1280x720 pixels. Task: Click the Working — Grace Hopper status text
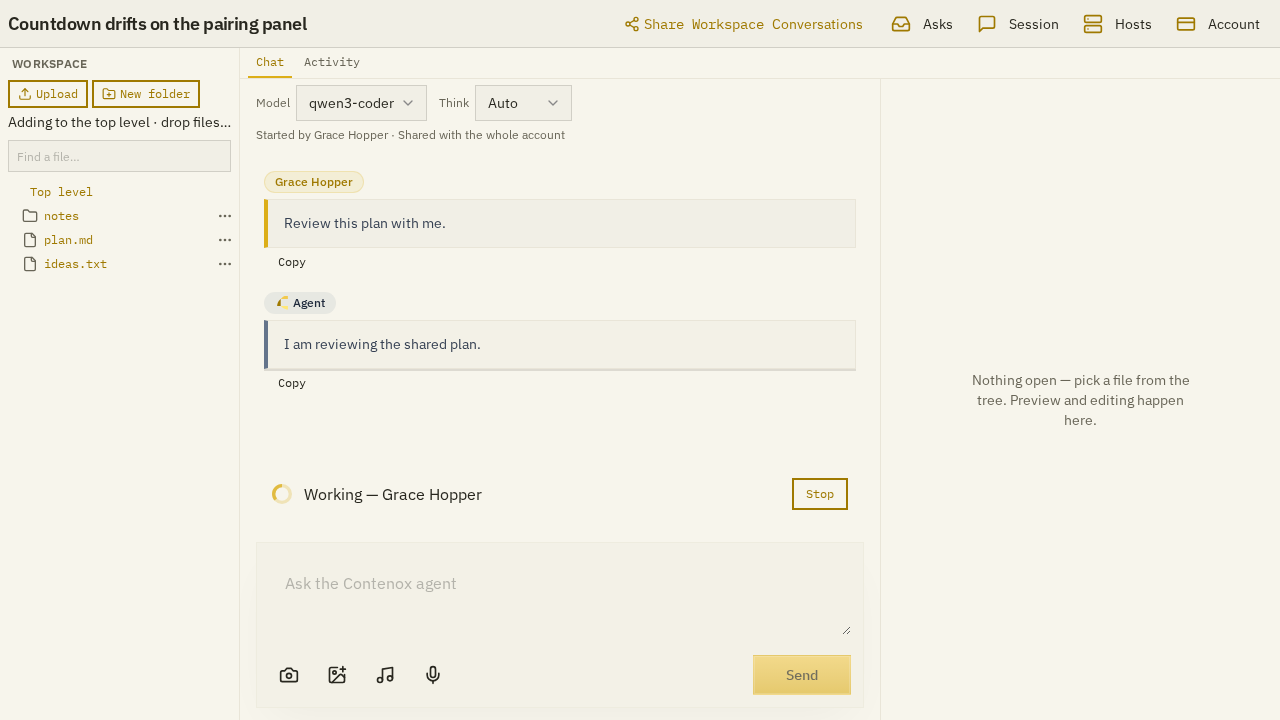coord(393,494)
